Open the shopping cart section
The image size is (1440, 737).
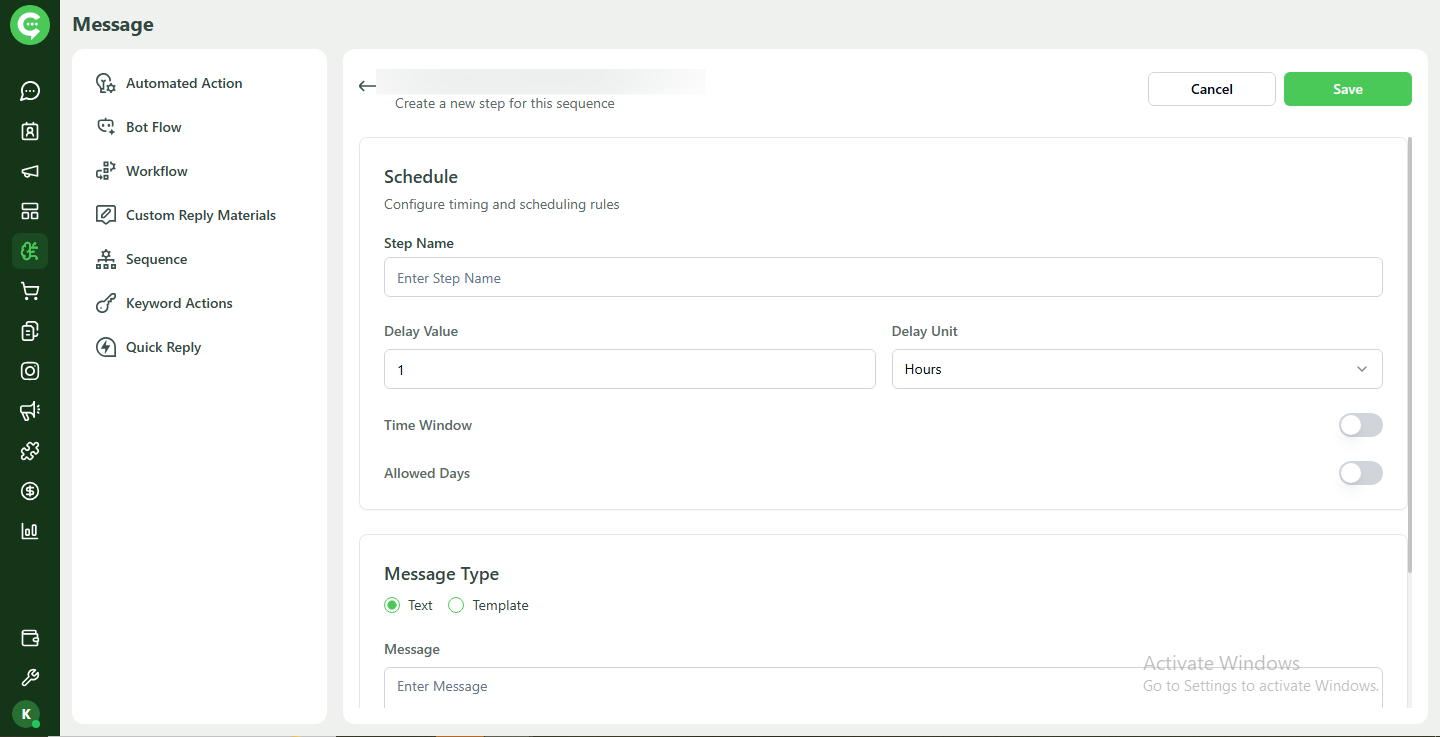tap(29, 291)
